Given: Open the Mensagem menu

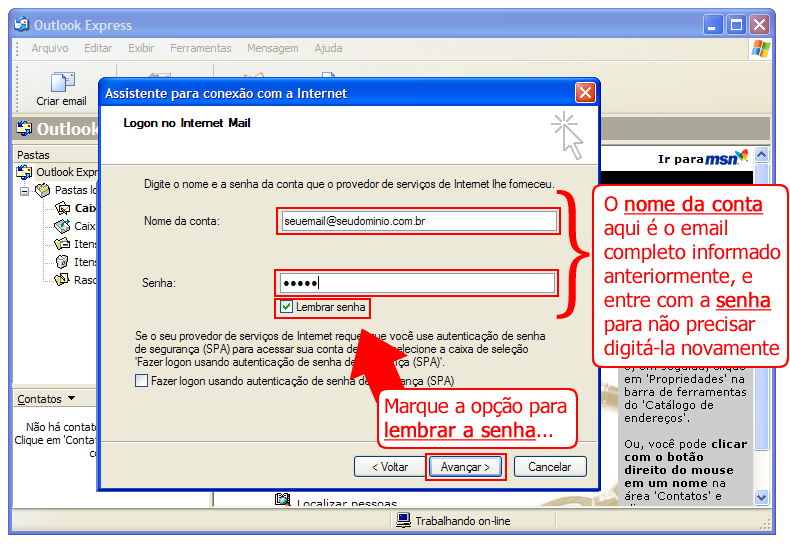Looking at the screenshot, I should pyautogui.click(x=273, y=48).
